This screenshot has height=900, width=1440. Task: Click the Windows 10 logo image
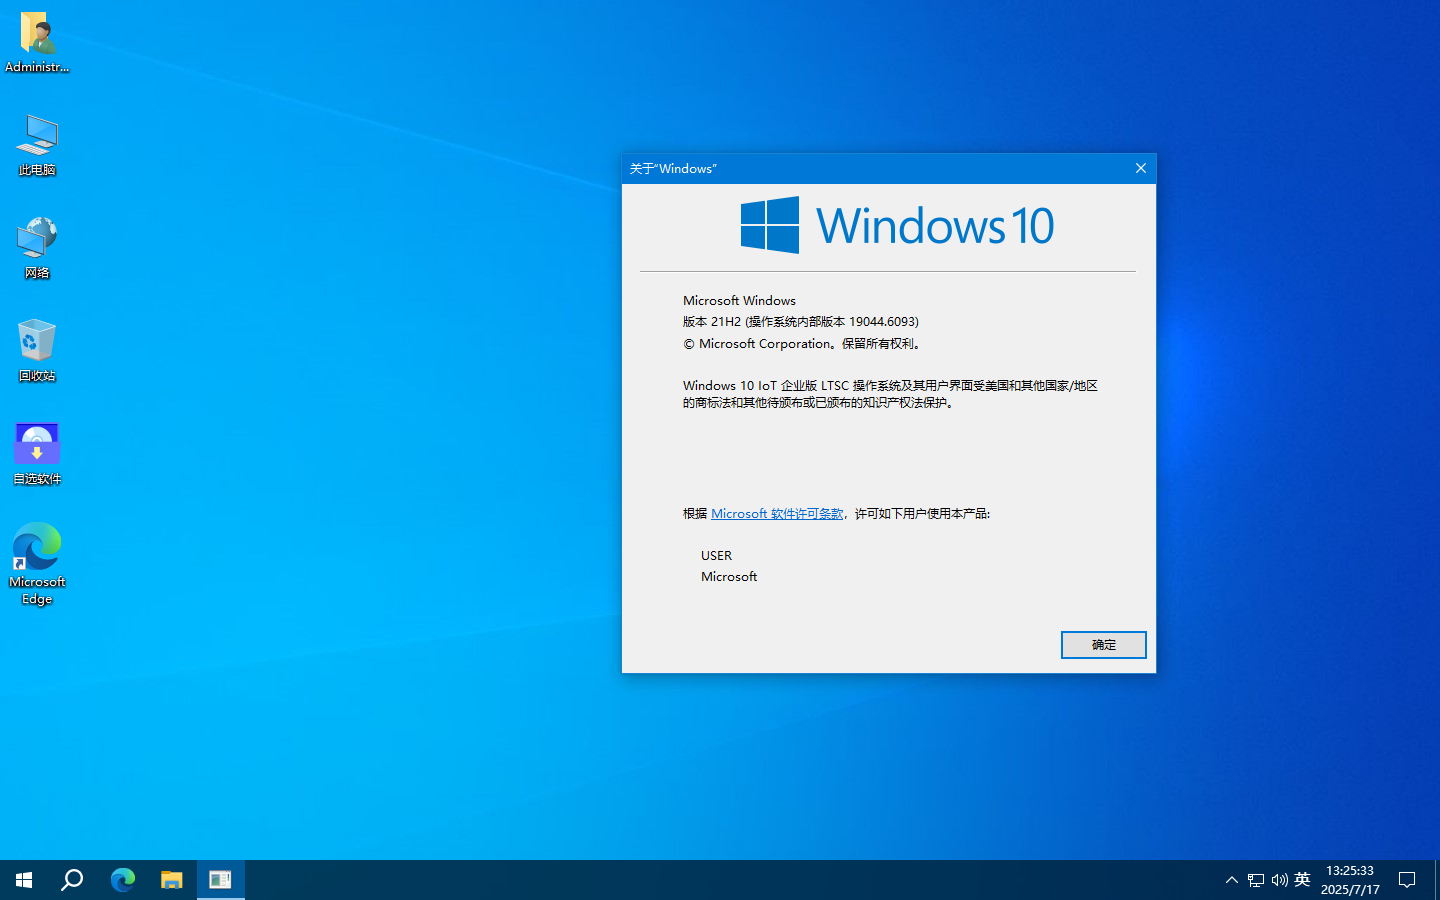pyautogui.click(x=897, y=225)
